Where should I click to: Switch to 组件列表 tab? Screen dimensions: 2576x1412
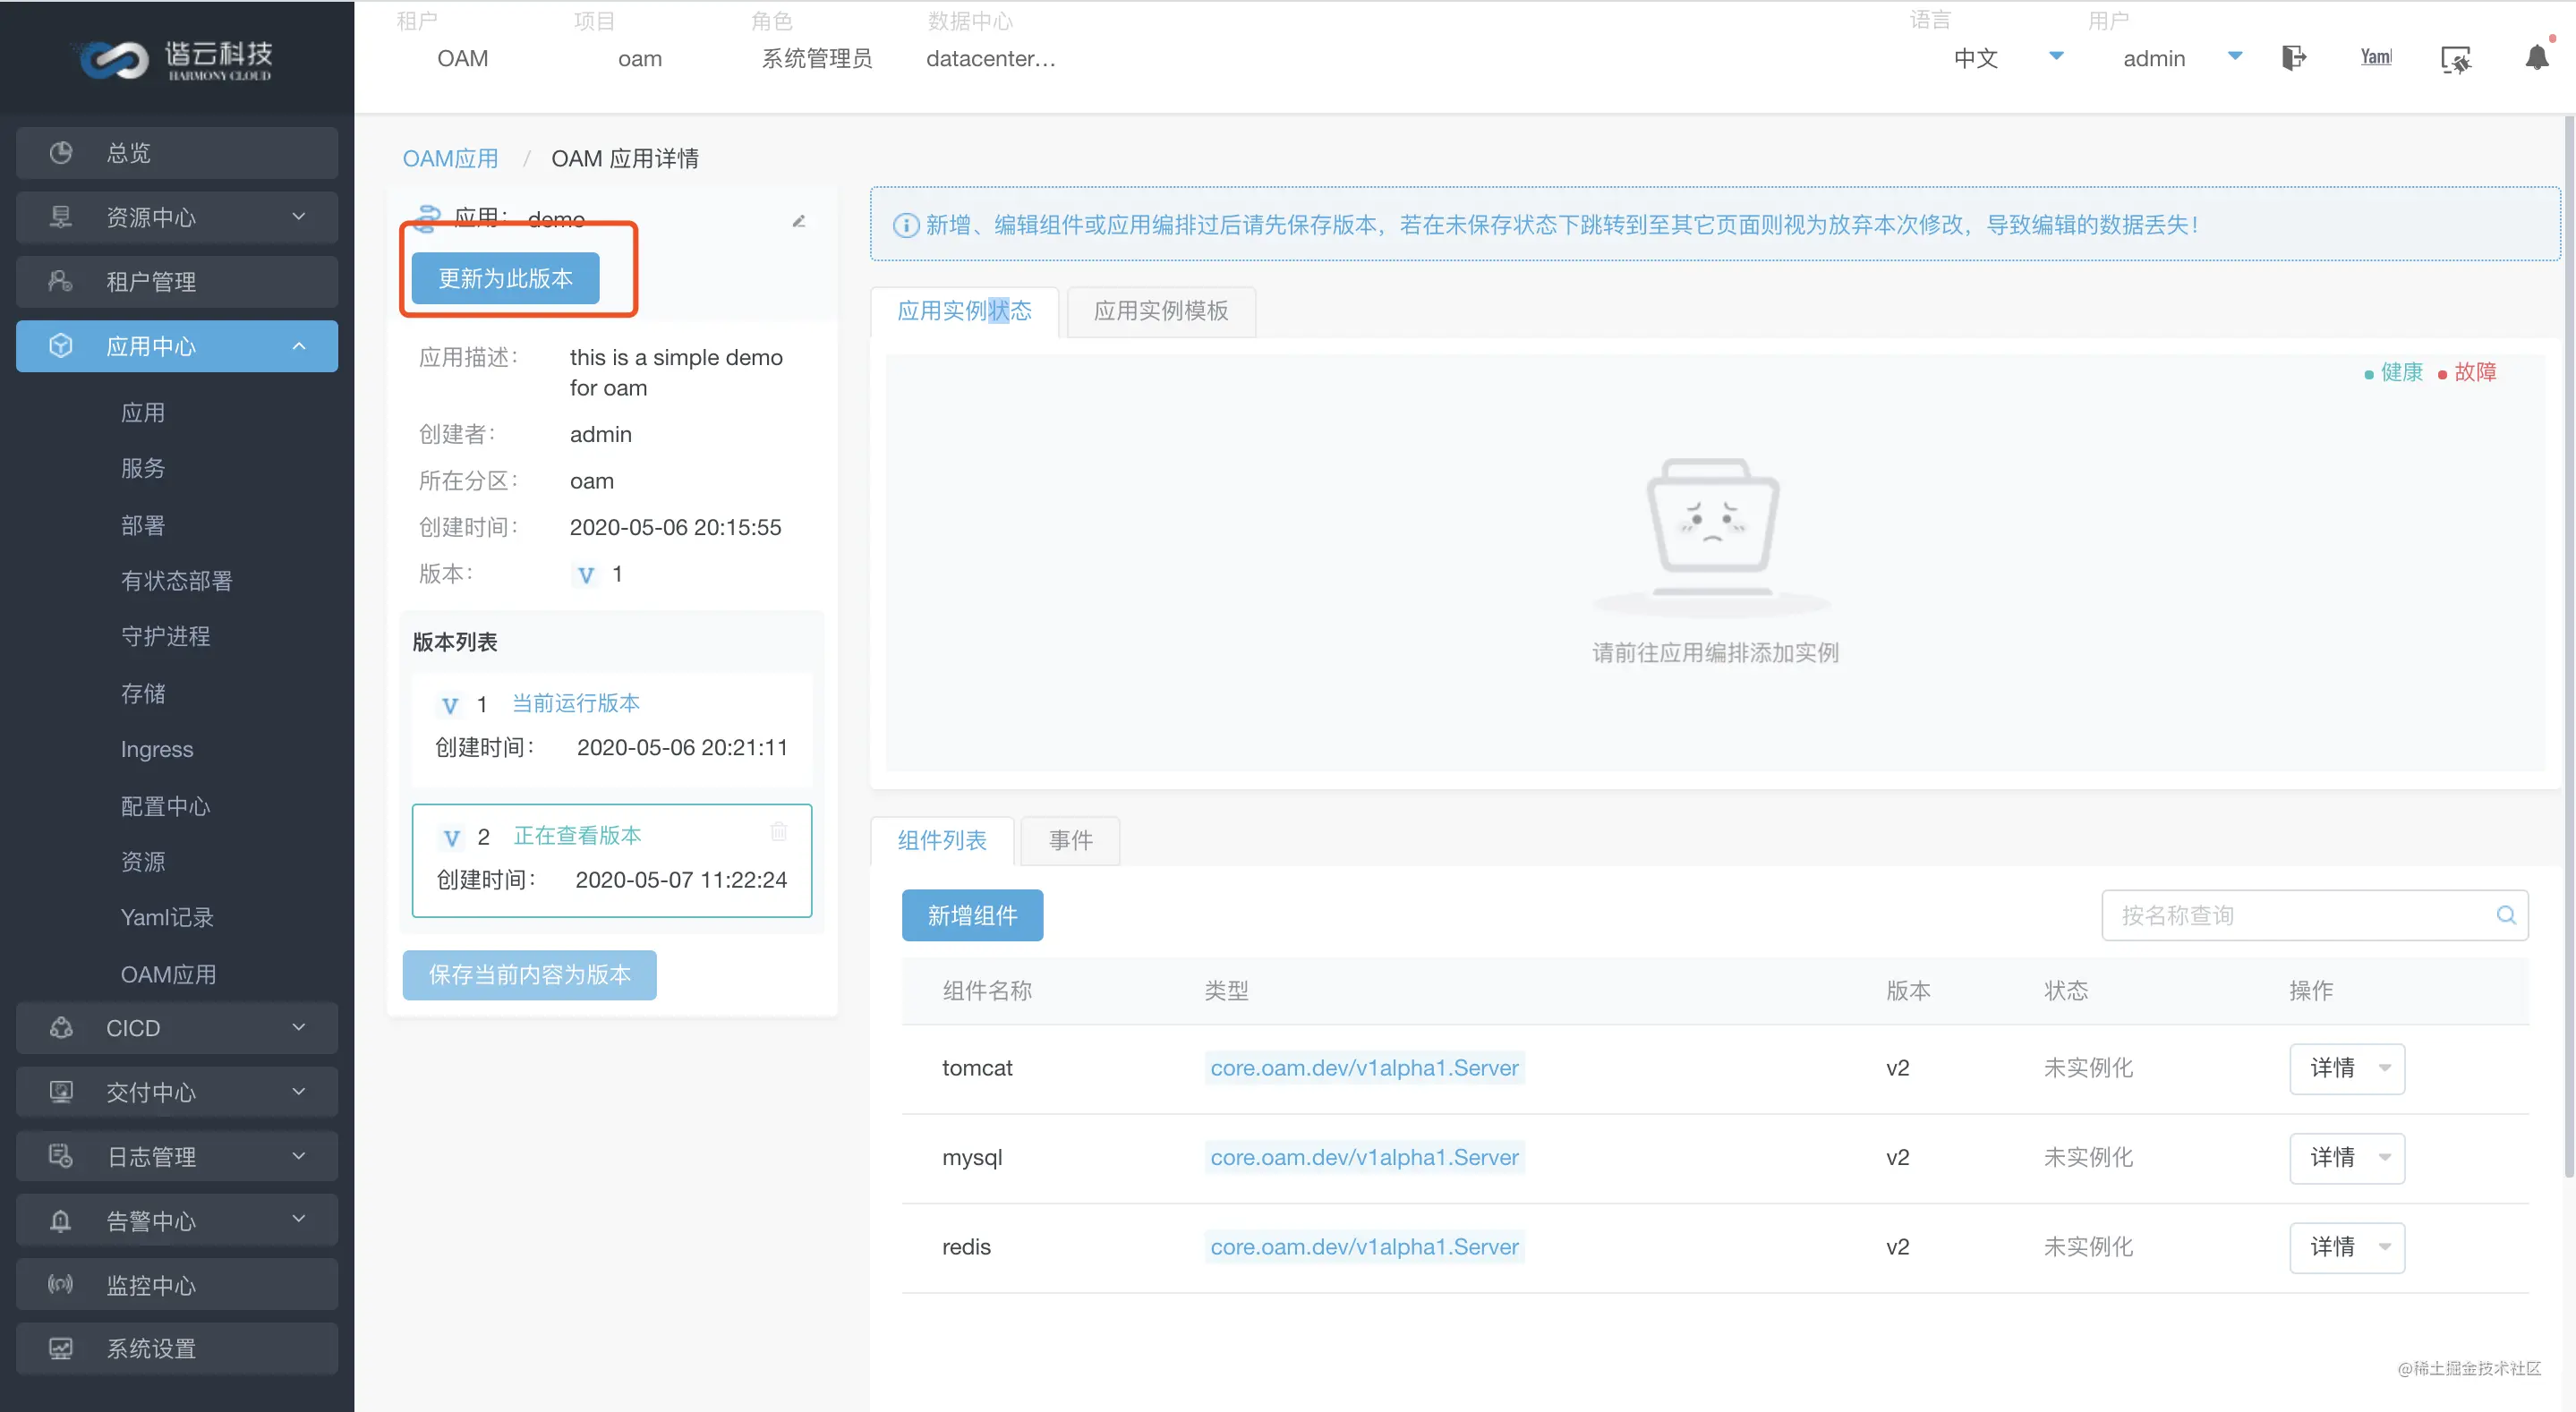942,840
